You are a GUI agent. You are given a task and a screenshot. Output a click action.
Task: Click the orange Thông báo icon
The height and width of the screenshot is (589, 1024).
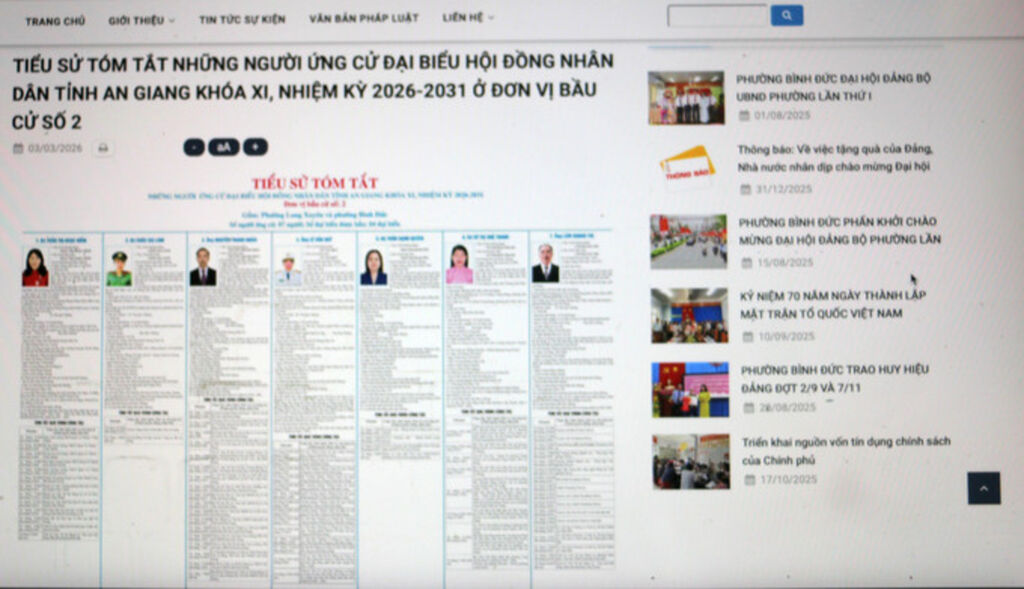click(x=687, y=169)
